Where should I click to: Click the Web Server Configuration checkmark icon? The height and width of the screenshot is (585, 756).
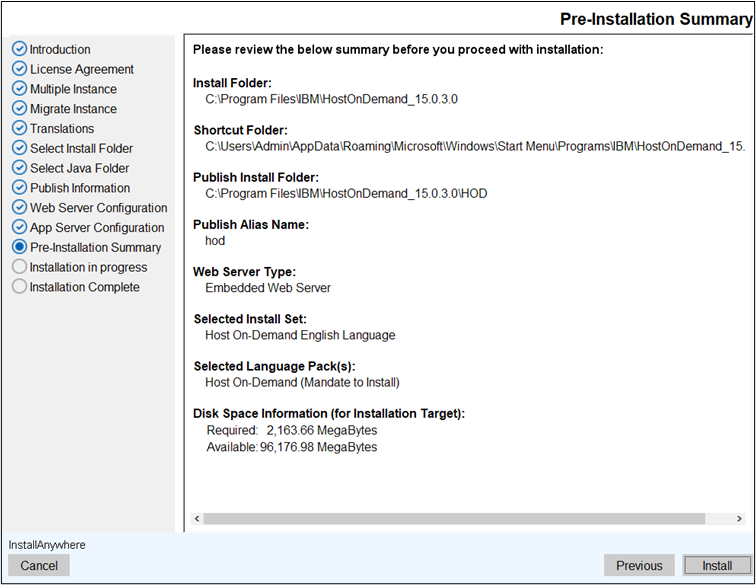19,208
